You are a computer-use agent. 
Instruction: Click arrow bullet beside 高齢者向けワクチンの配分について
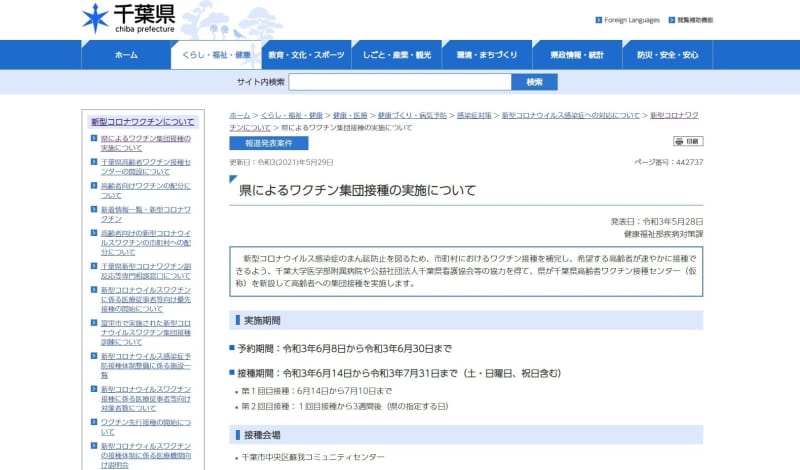(x=95, y=186)
